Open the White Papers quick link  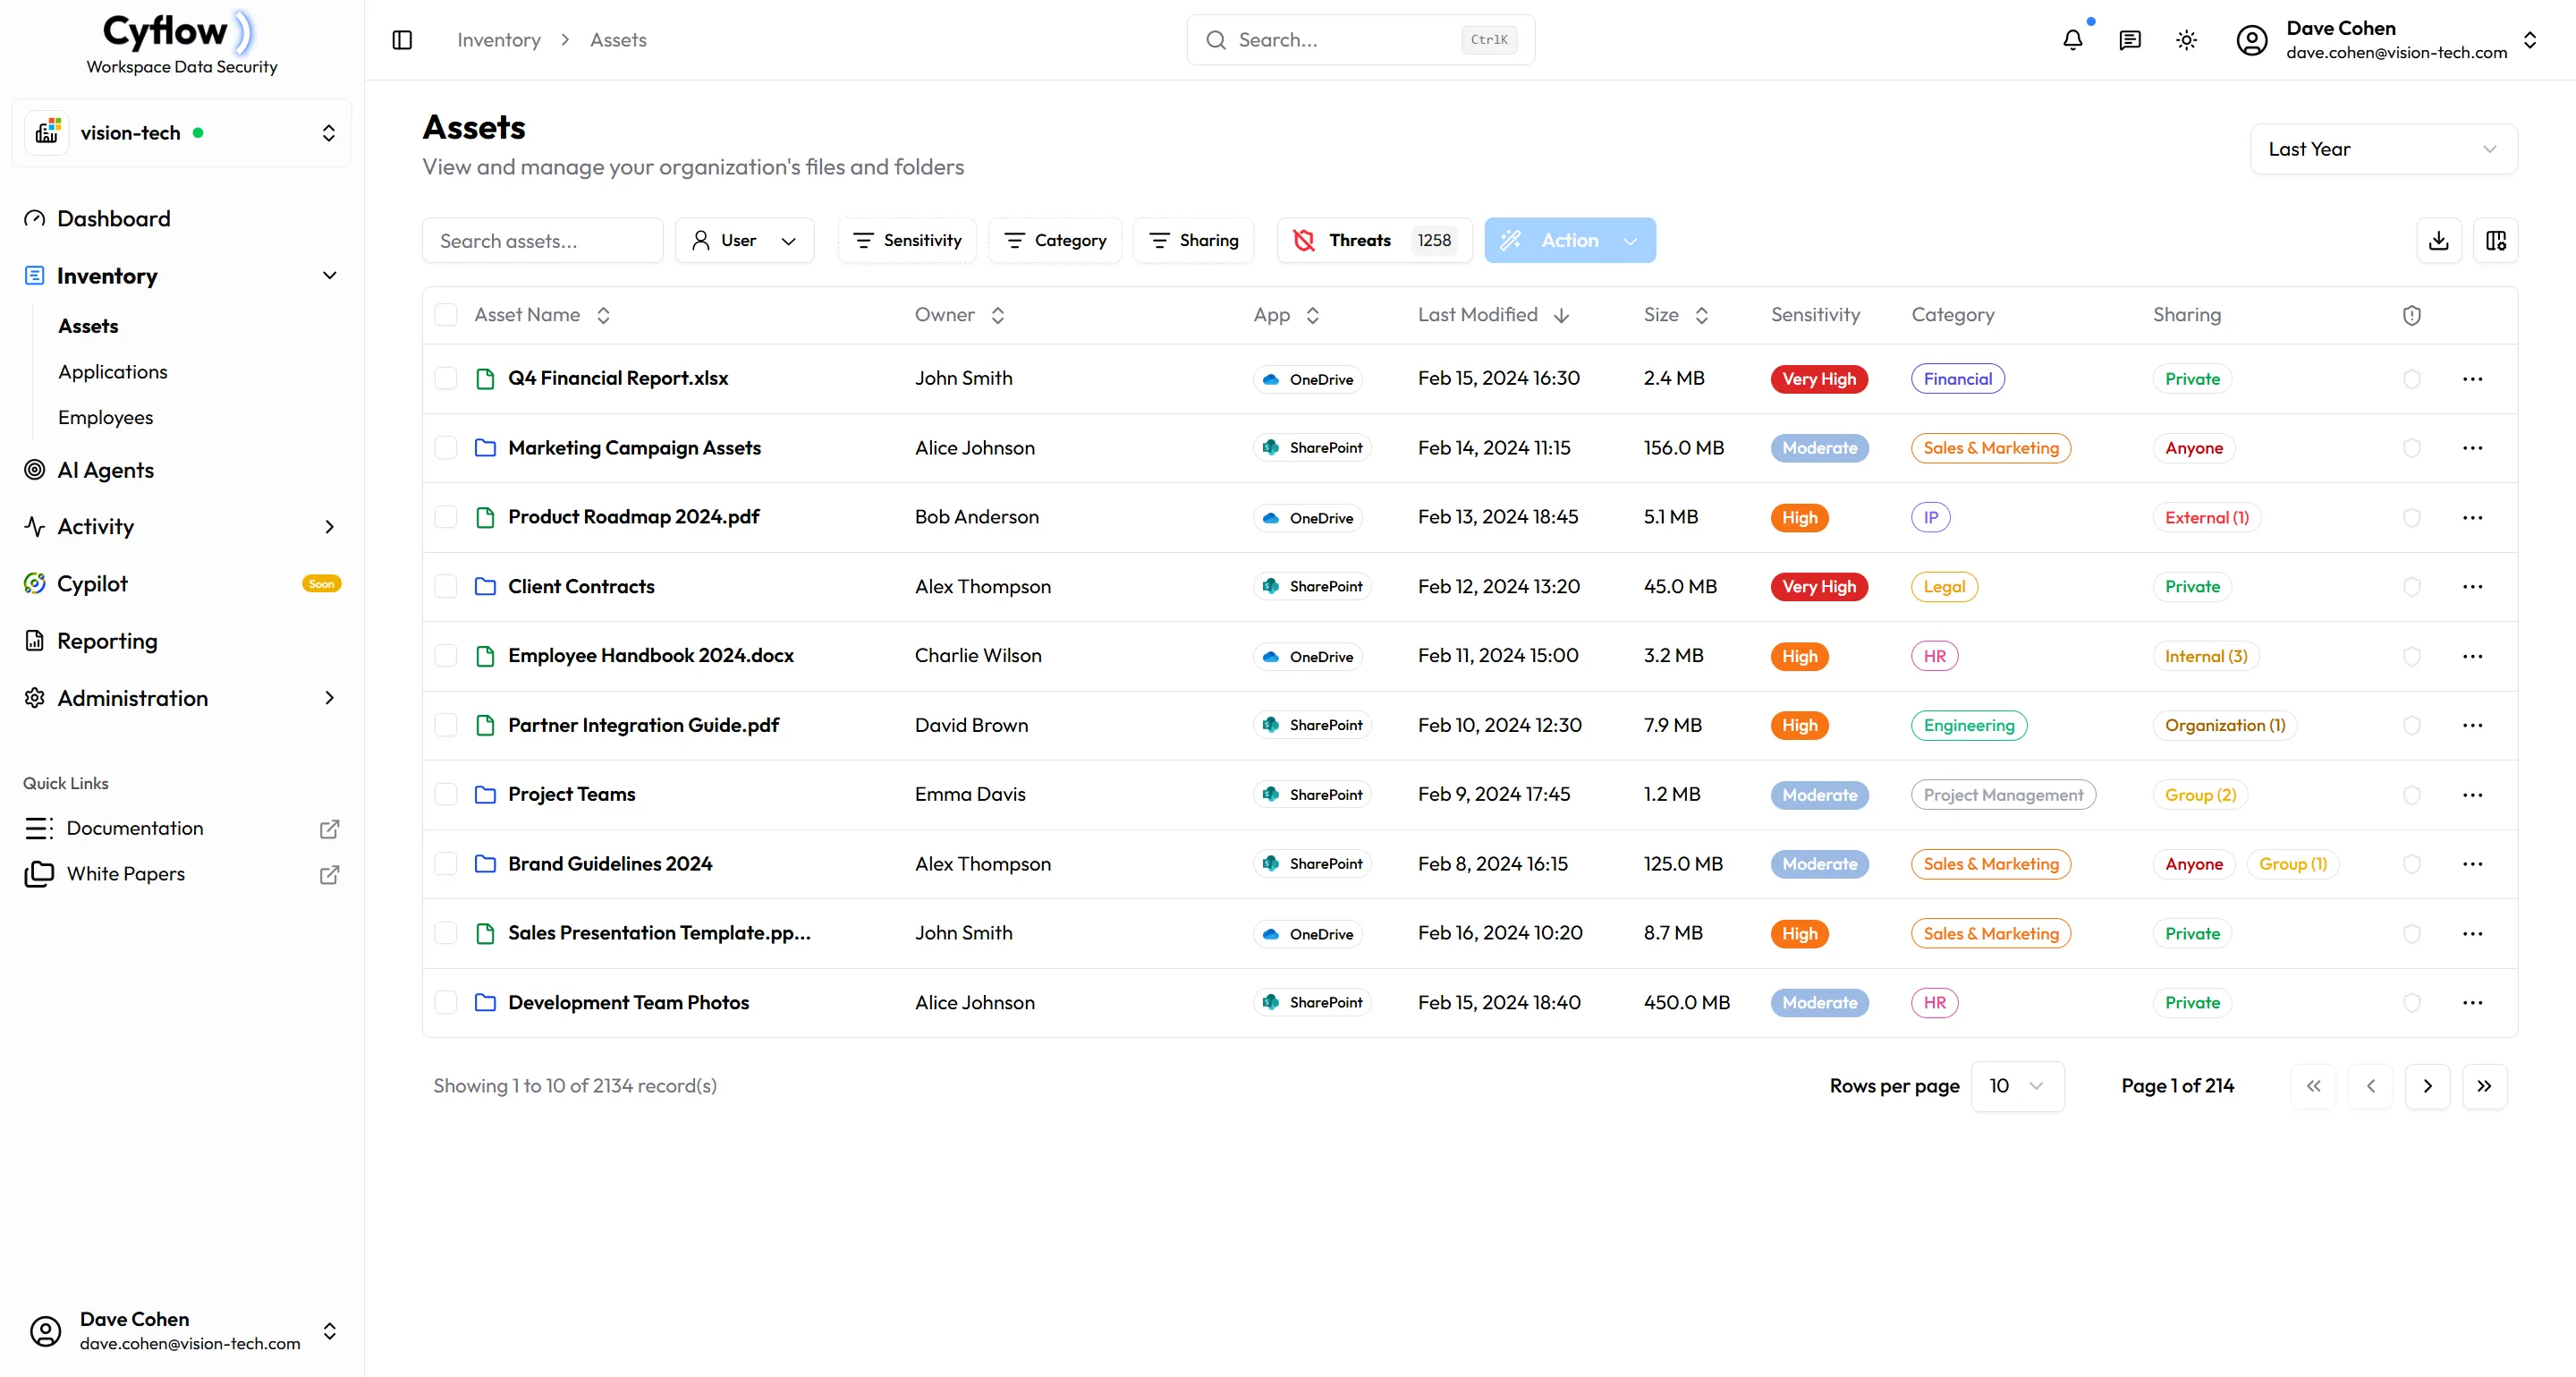pos(126,874)
